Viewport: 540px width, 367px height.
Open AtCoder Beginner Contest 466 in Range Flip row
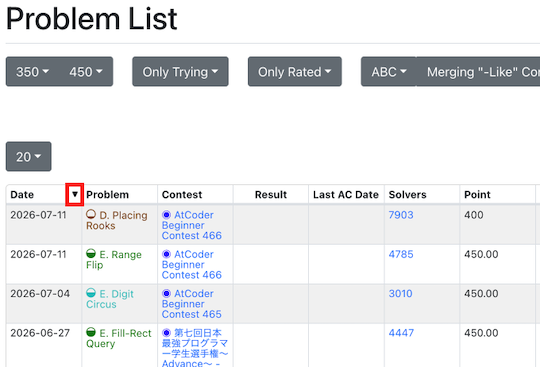point(192,264)
